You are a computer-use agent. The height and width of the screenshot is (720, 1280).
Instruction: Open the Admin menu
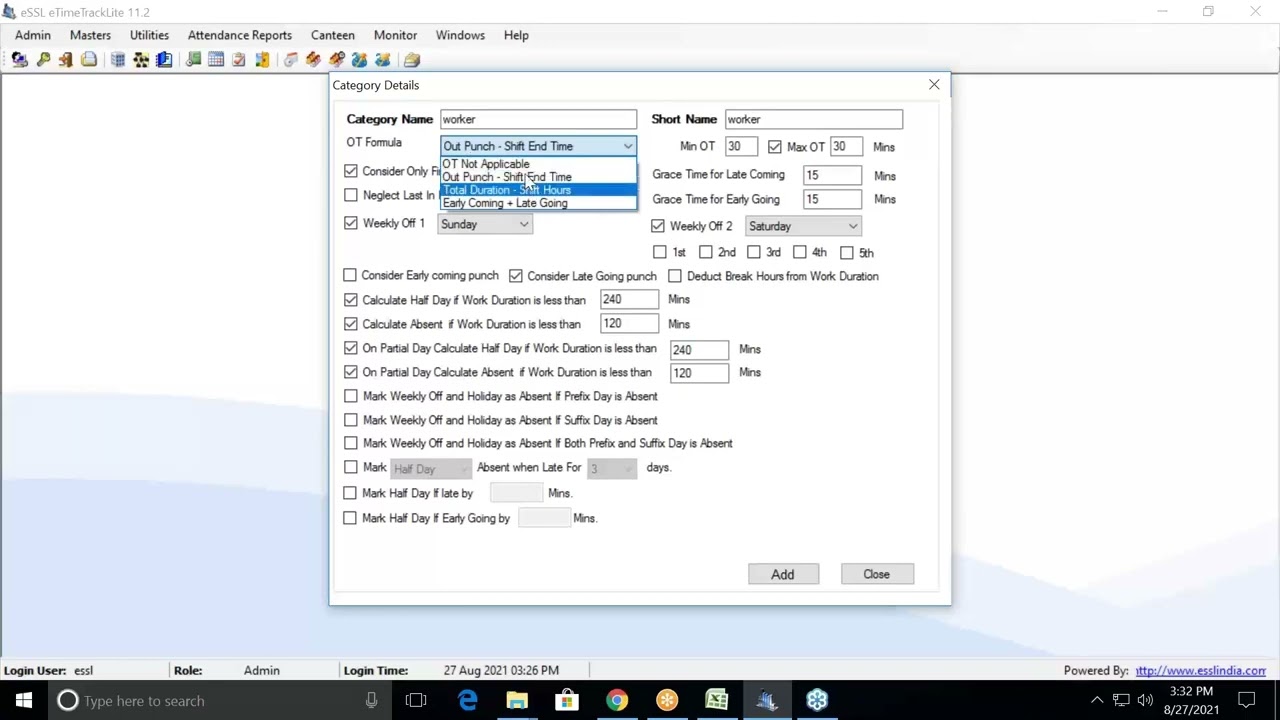click(33, 35)
